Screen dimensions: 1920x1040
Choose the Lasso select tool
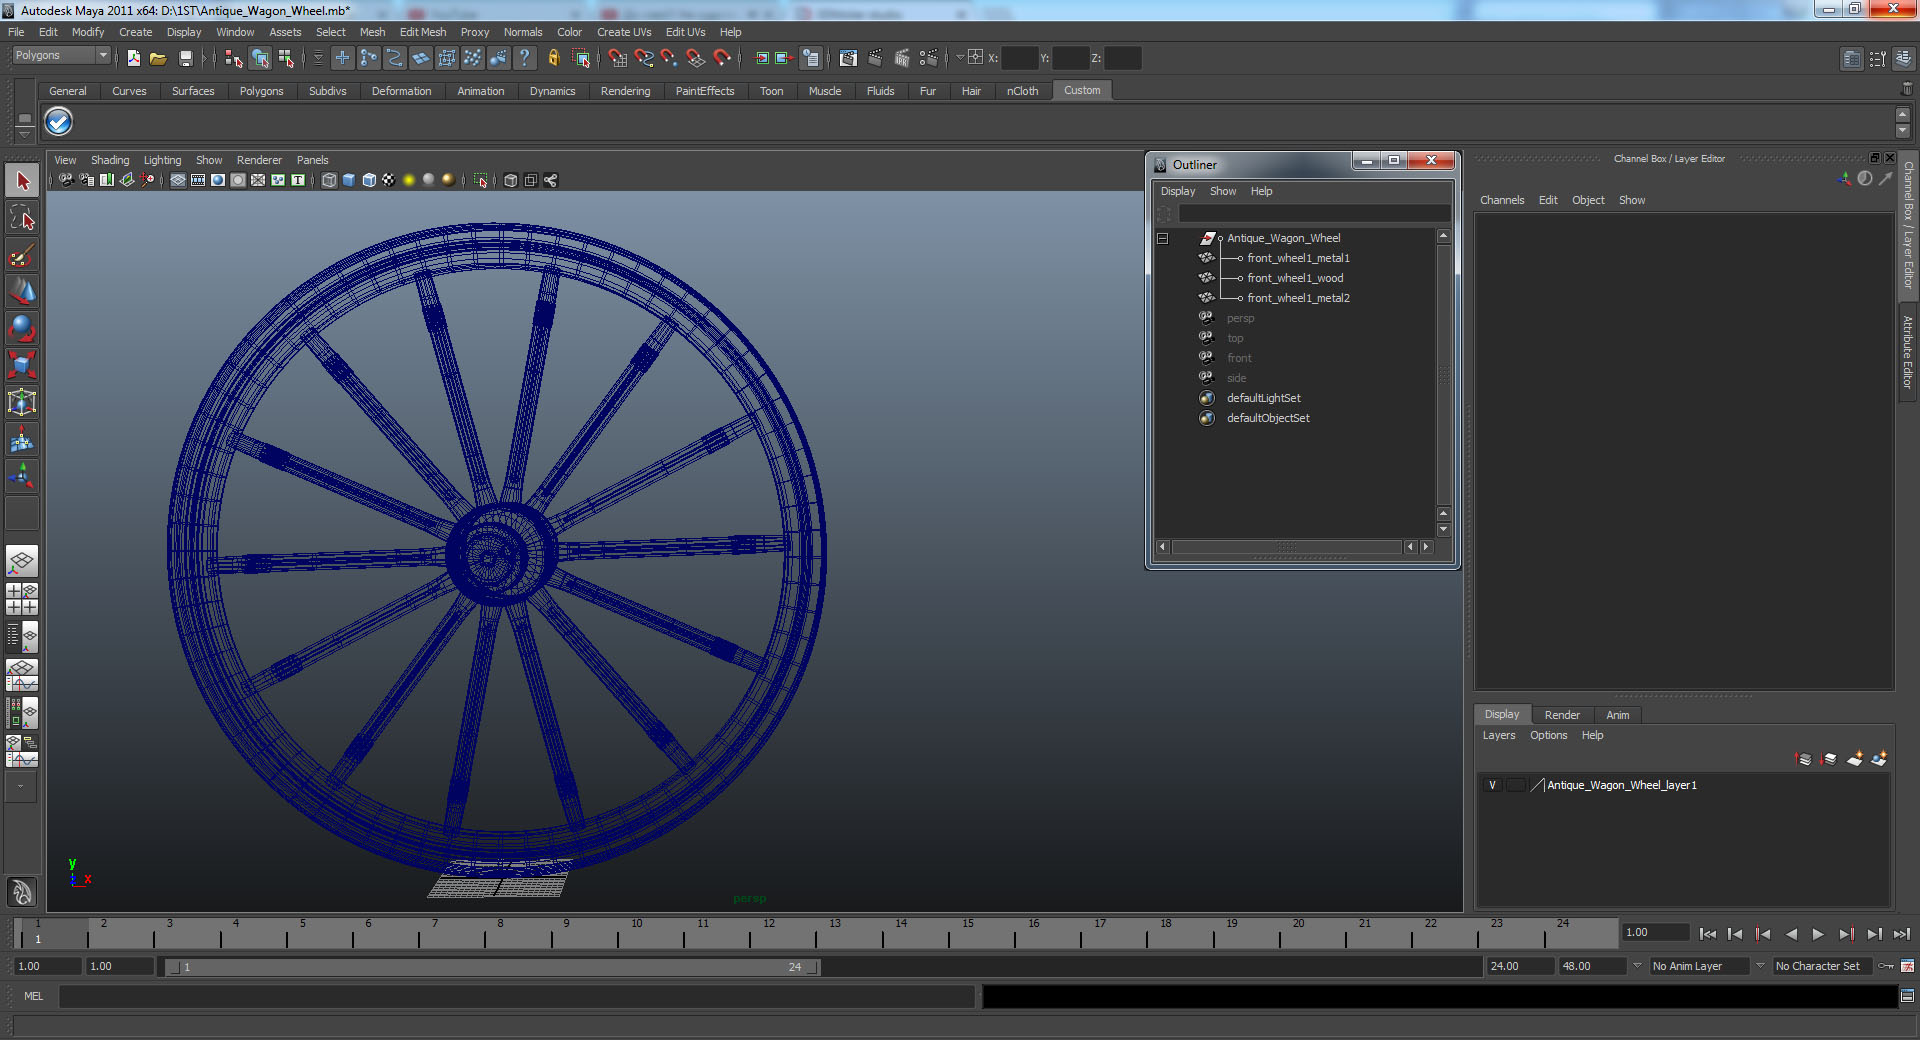[x=22, y=218]
